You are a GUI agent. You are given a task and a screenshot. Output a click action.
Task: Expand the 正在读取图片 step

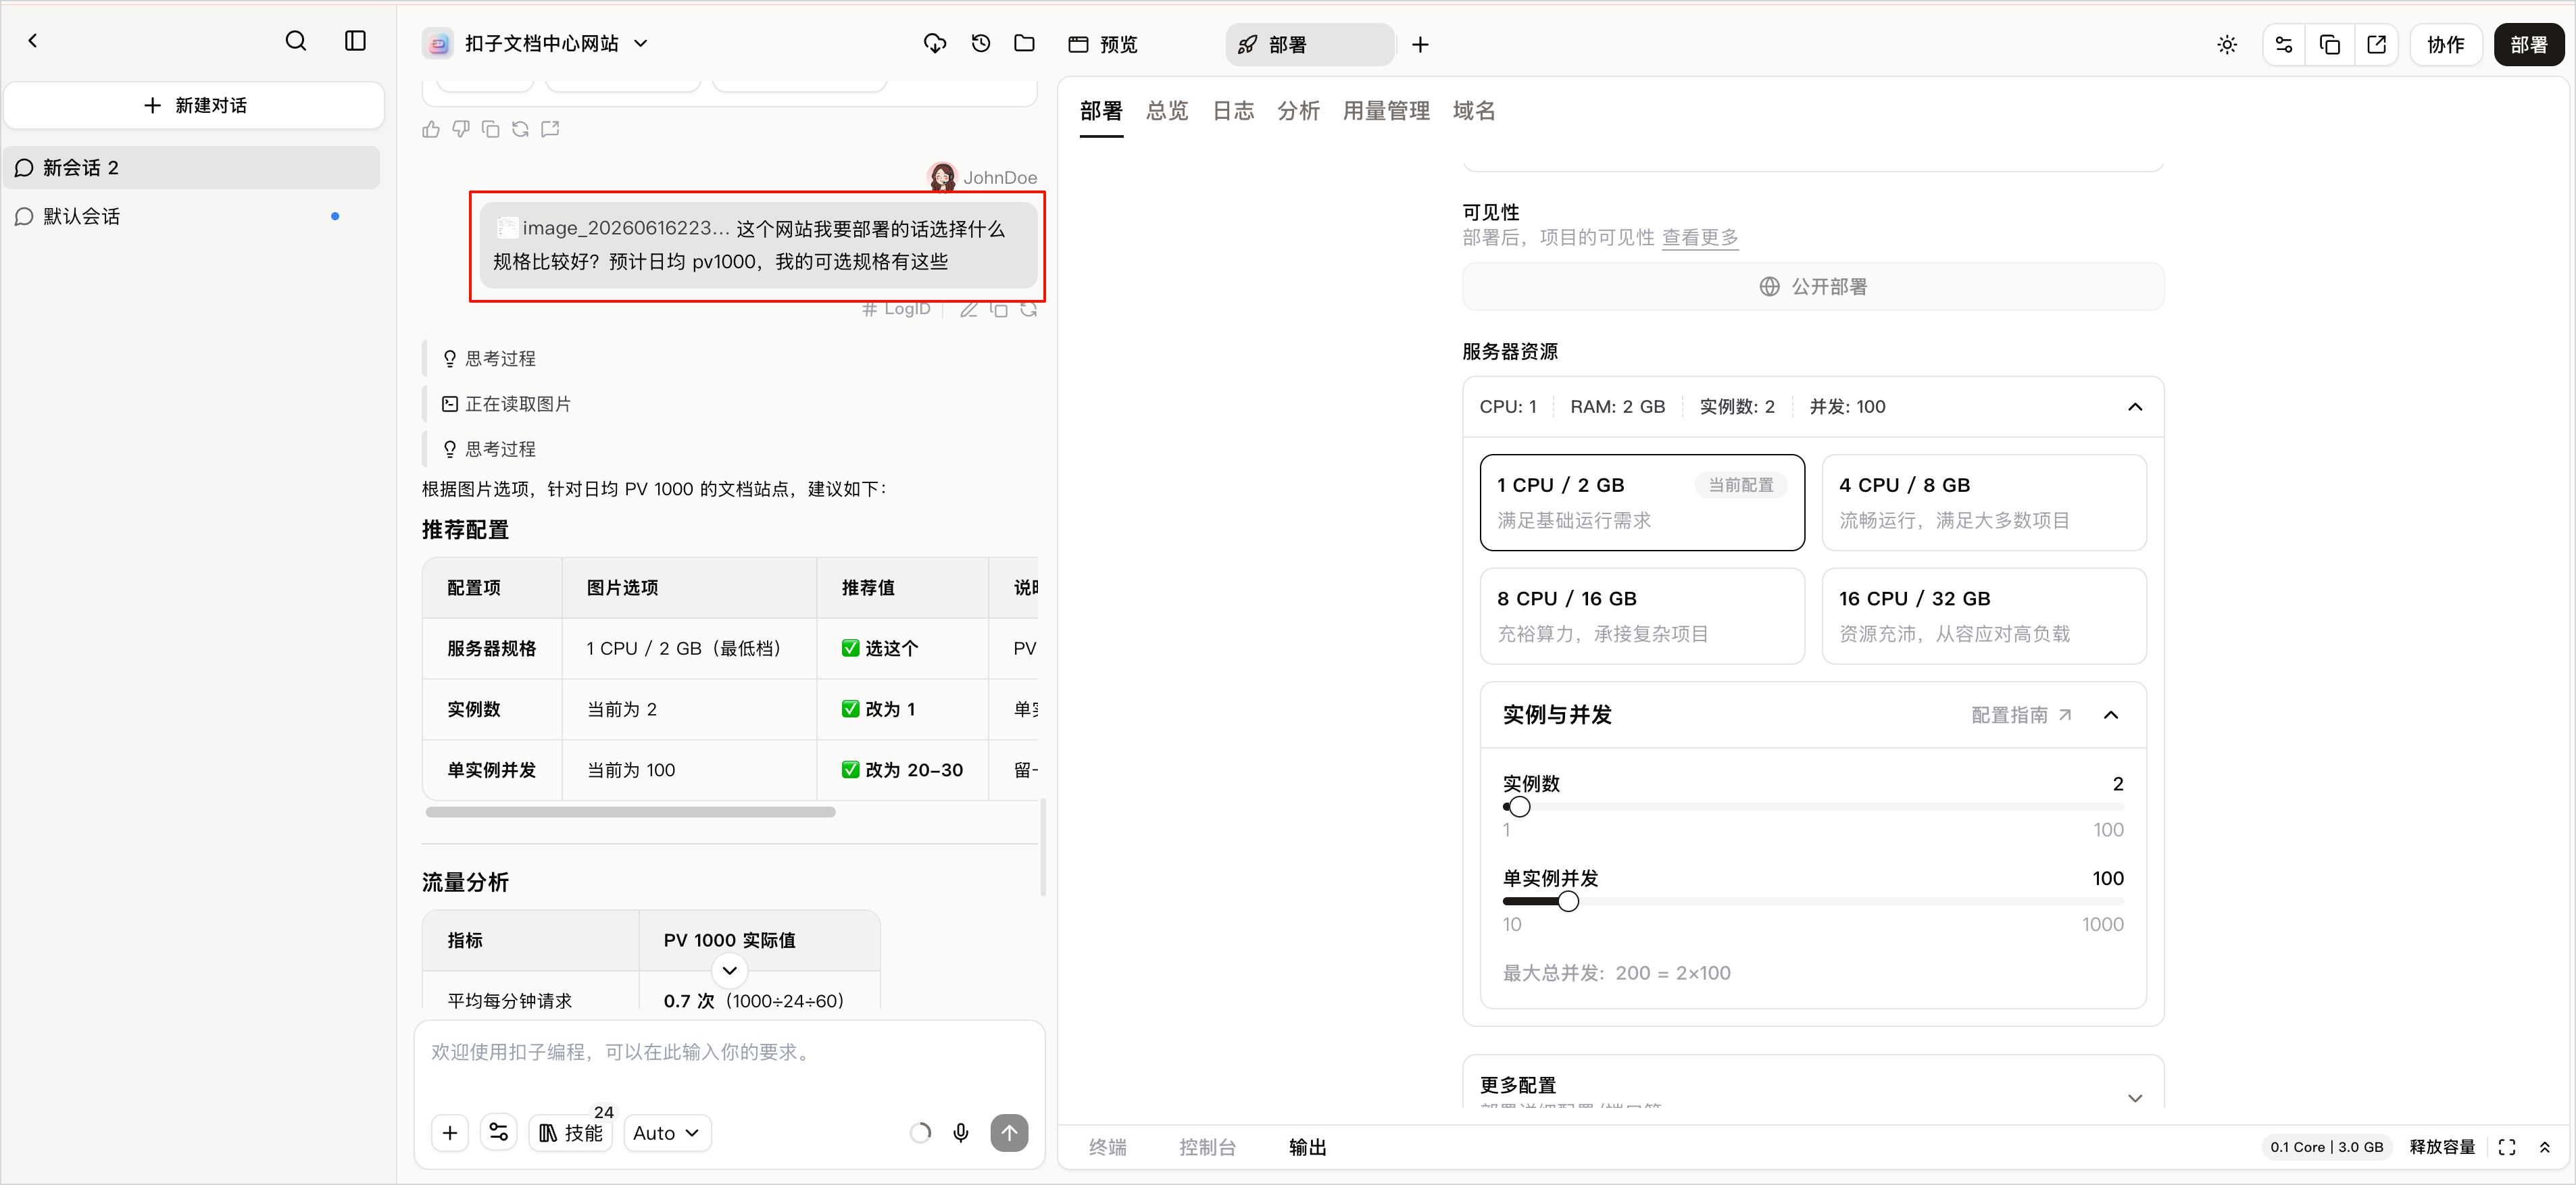pos(506,404)
